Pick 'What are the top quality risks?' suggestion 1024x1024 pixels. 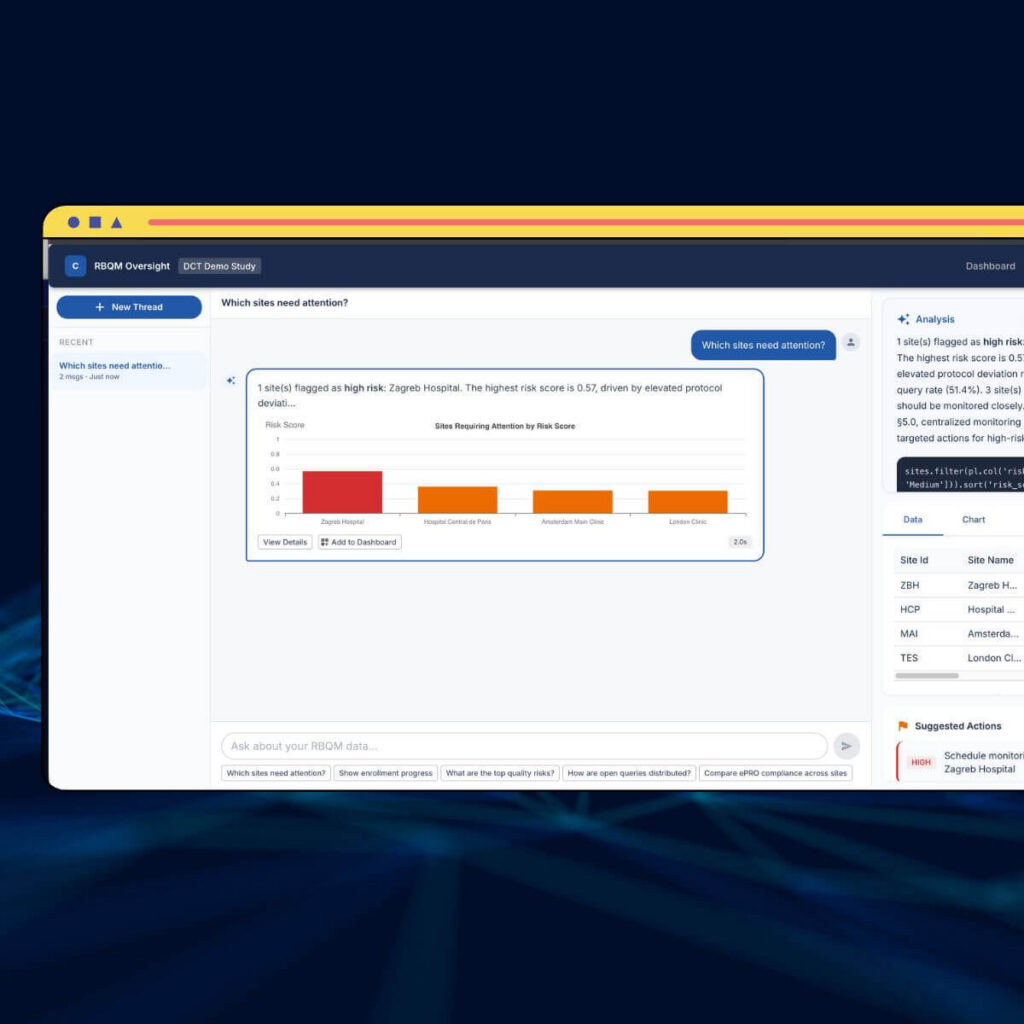point(500,773)
